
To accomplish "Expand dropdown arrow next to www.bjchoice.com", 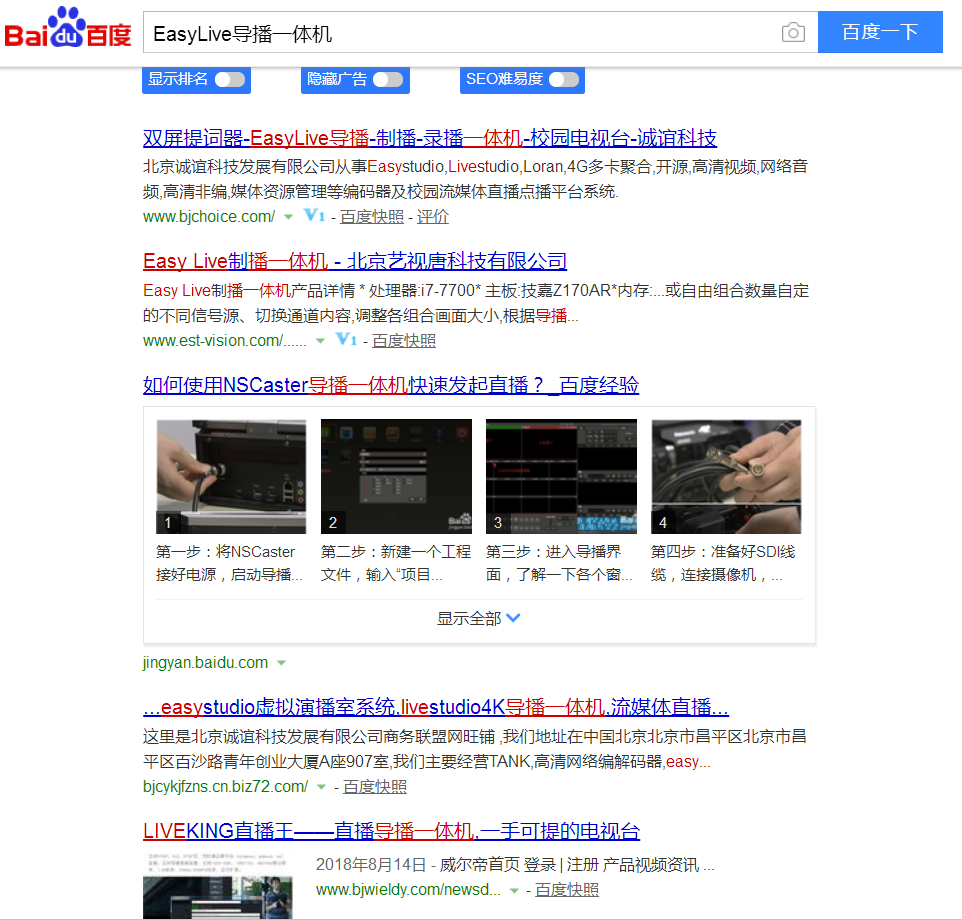I will click(288, 217).
